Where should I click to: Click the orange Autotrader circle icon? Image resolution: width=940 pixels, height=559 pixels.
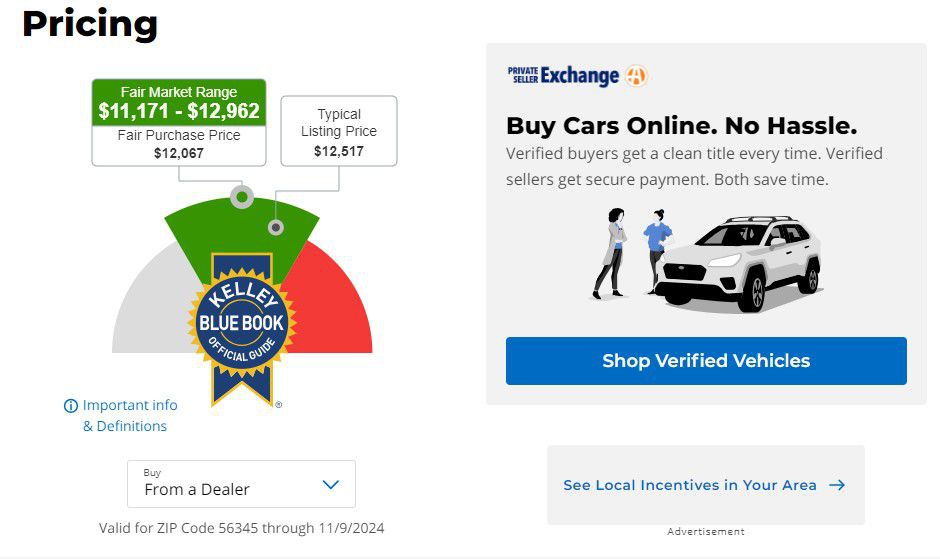(x=636, y=76)
